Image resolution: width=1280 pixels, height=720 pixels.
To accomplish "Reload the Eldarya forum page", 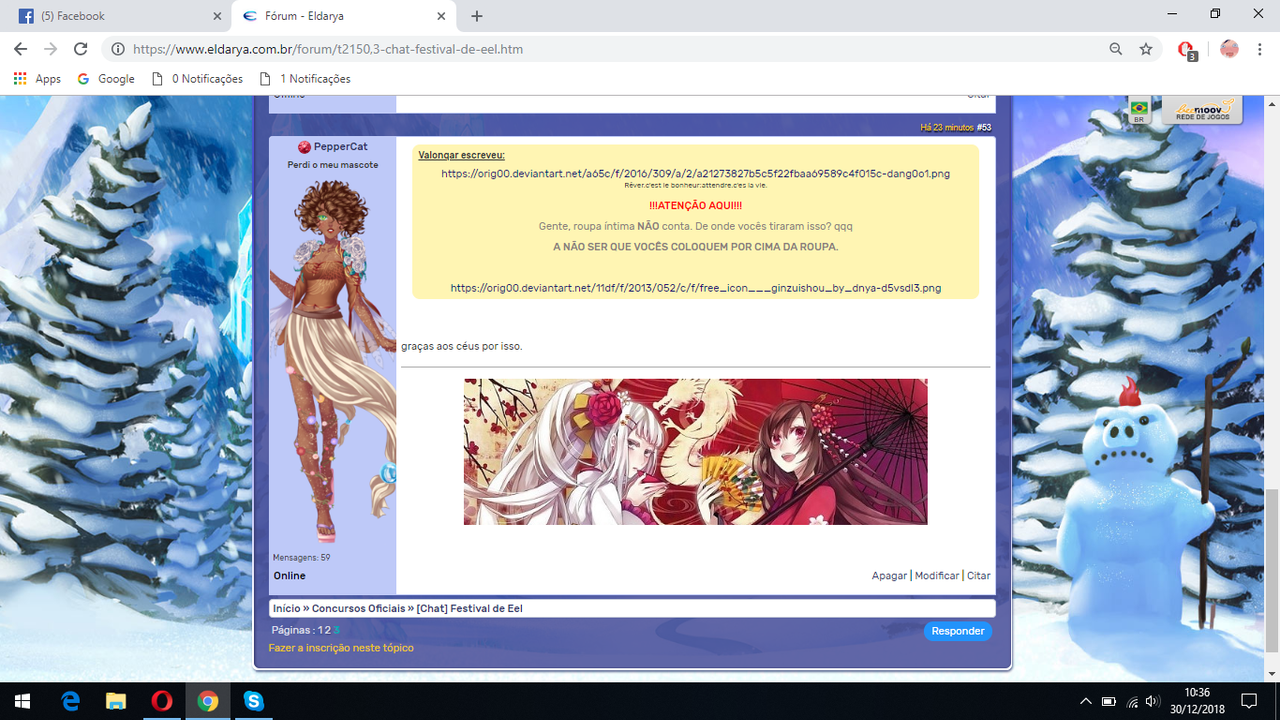I will point(81,49).
